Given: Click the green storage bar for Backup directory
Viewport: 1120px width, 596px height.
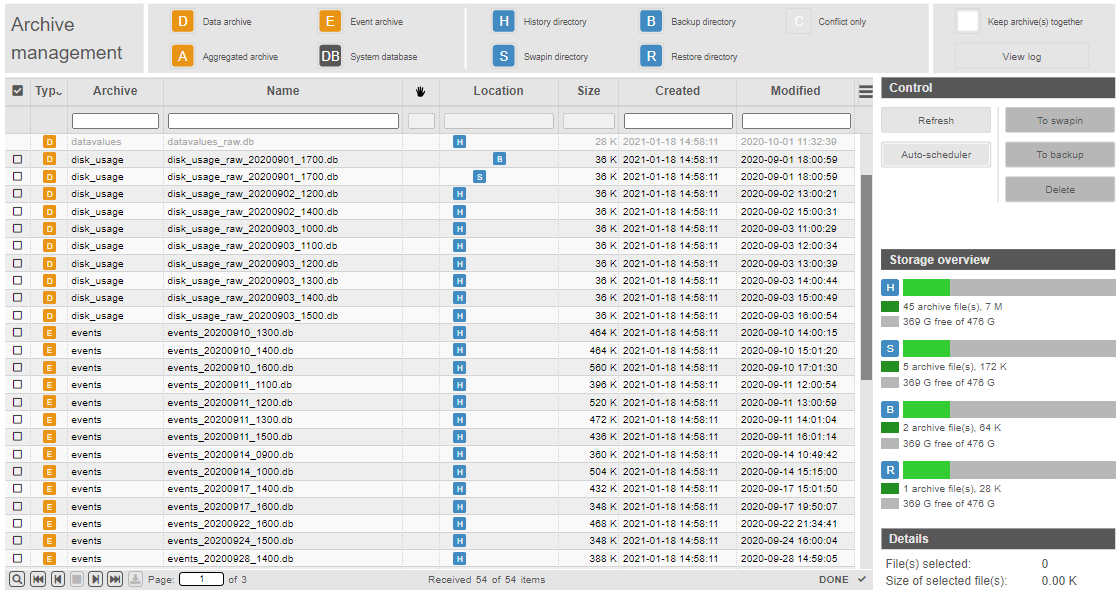Looking at the screenshot, I should [926, 409].
